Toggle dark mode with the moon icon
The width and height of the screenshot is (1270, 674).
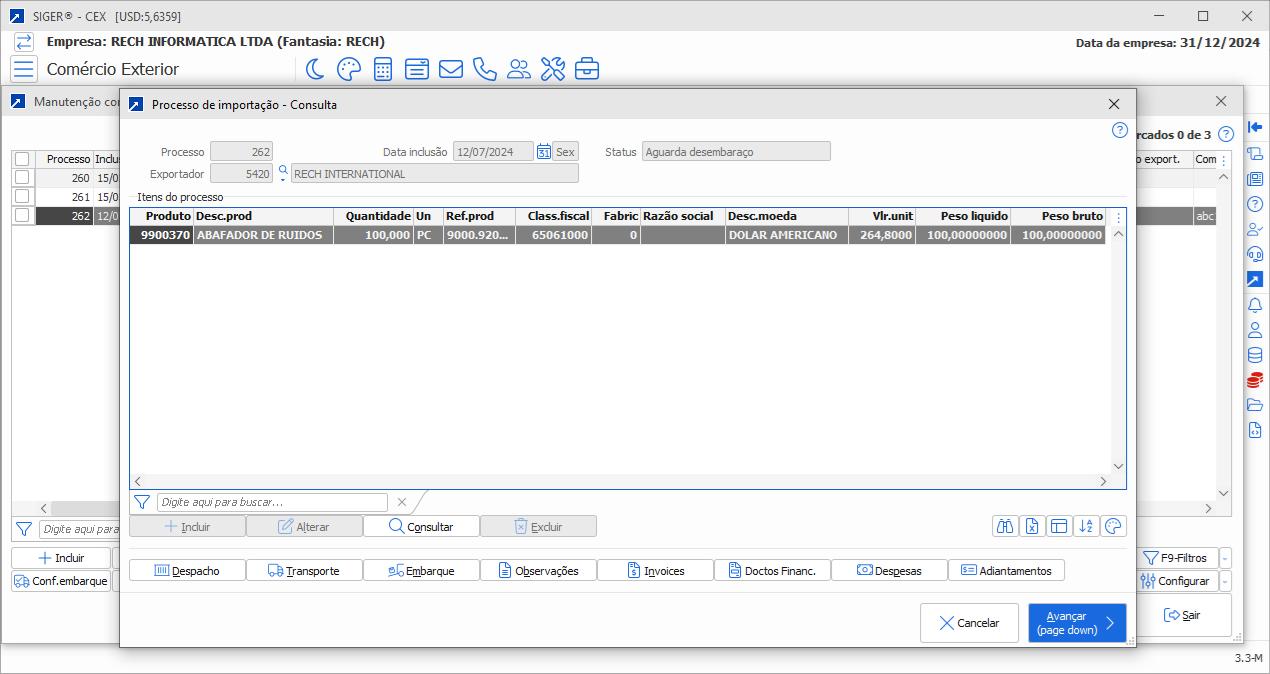[x=314, y=69]
